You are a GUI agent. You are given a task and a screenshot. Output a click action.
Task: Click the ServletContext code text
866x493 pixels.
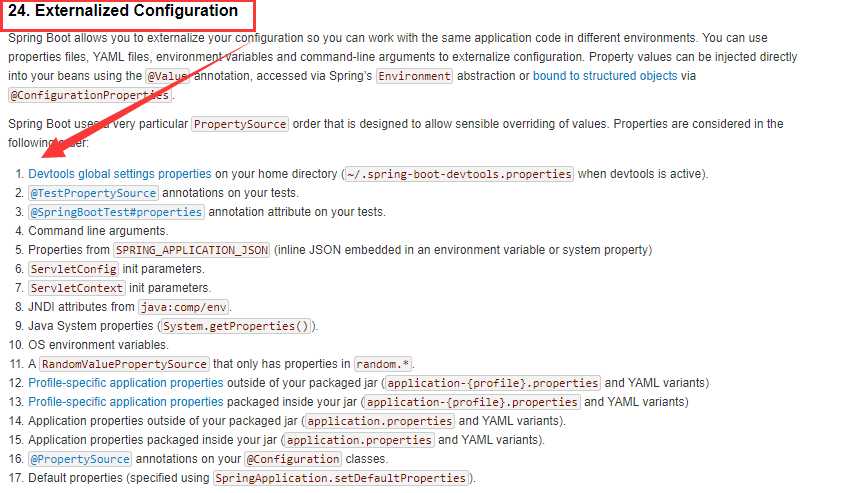click(x=78, y=288)
